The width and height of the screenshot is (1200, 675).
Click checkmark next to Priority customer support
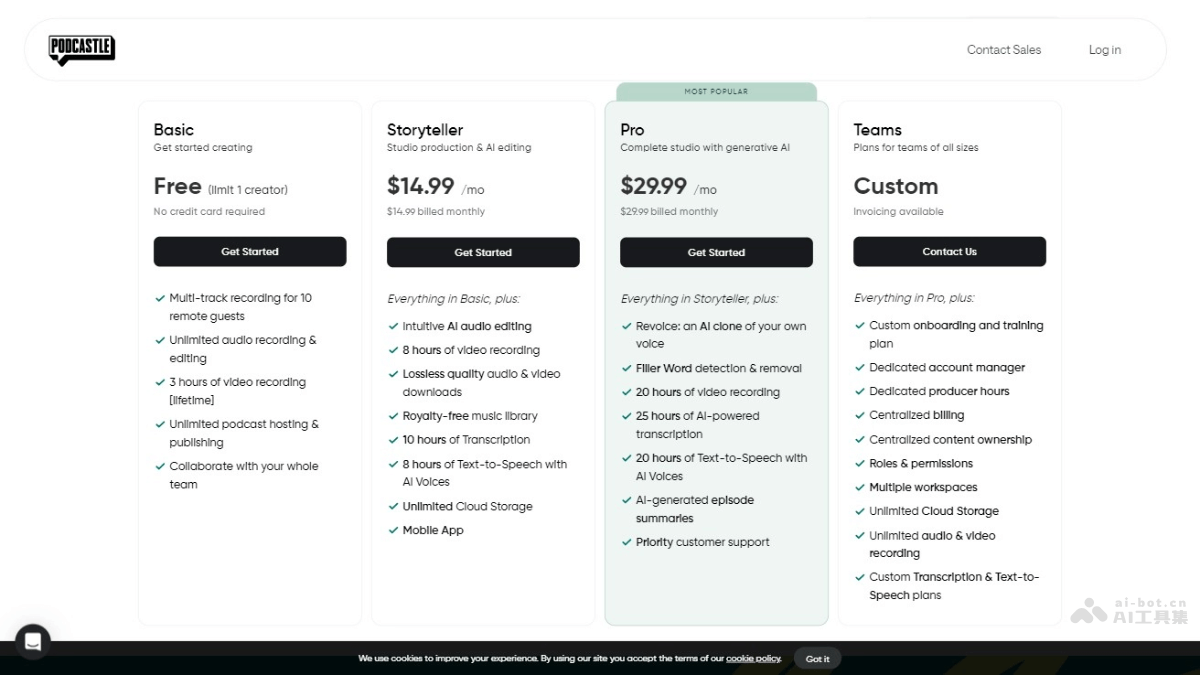pos(627,542)
